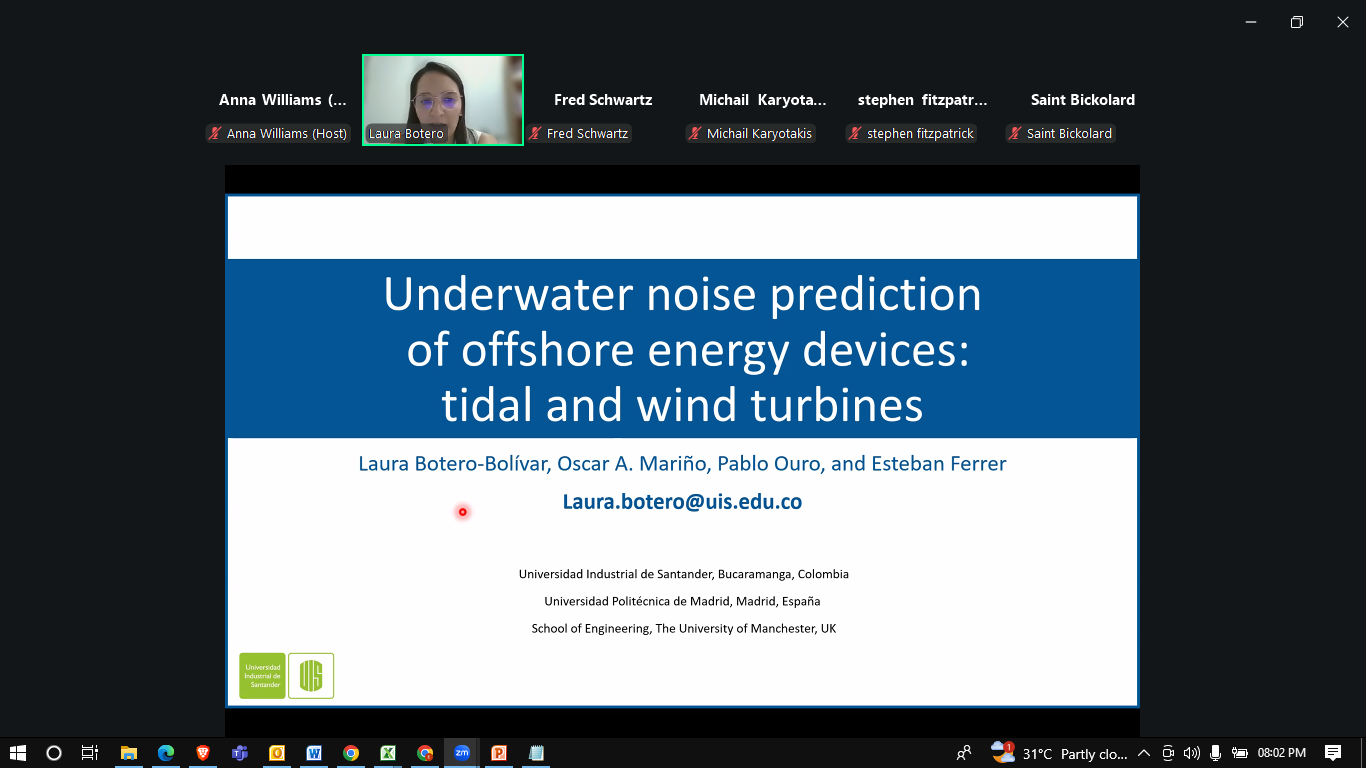Screen dimensions: 1366x768
Task: Click the Zoom icon in taskbar
Action: (x=462, y=753)
